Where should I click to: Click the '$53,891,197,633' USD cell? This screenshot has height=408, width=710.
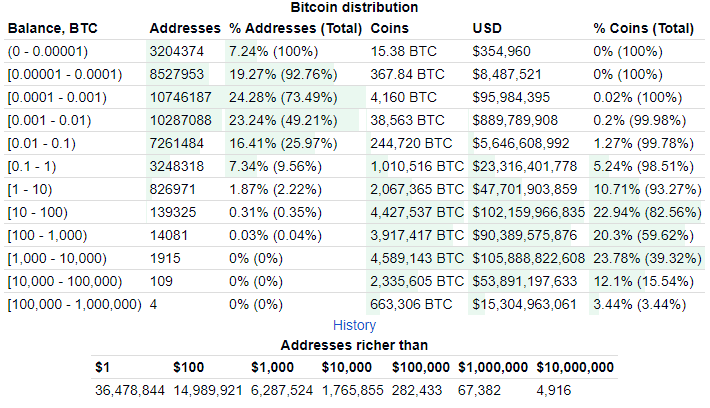click(525, 282)
